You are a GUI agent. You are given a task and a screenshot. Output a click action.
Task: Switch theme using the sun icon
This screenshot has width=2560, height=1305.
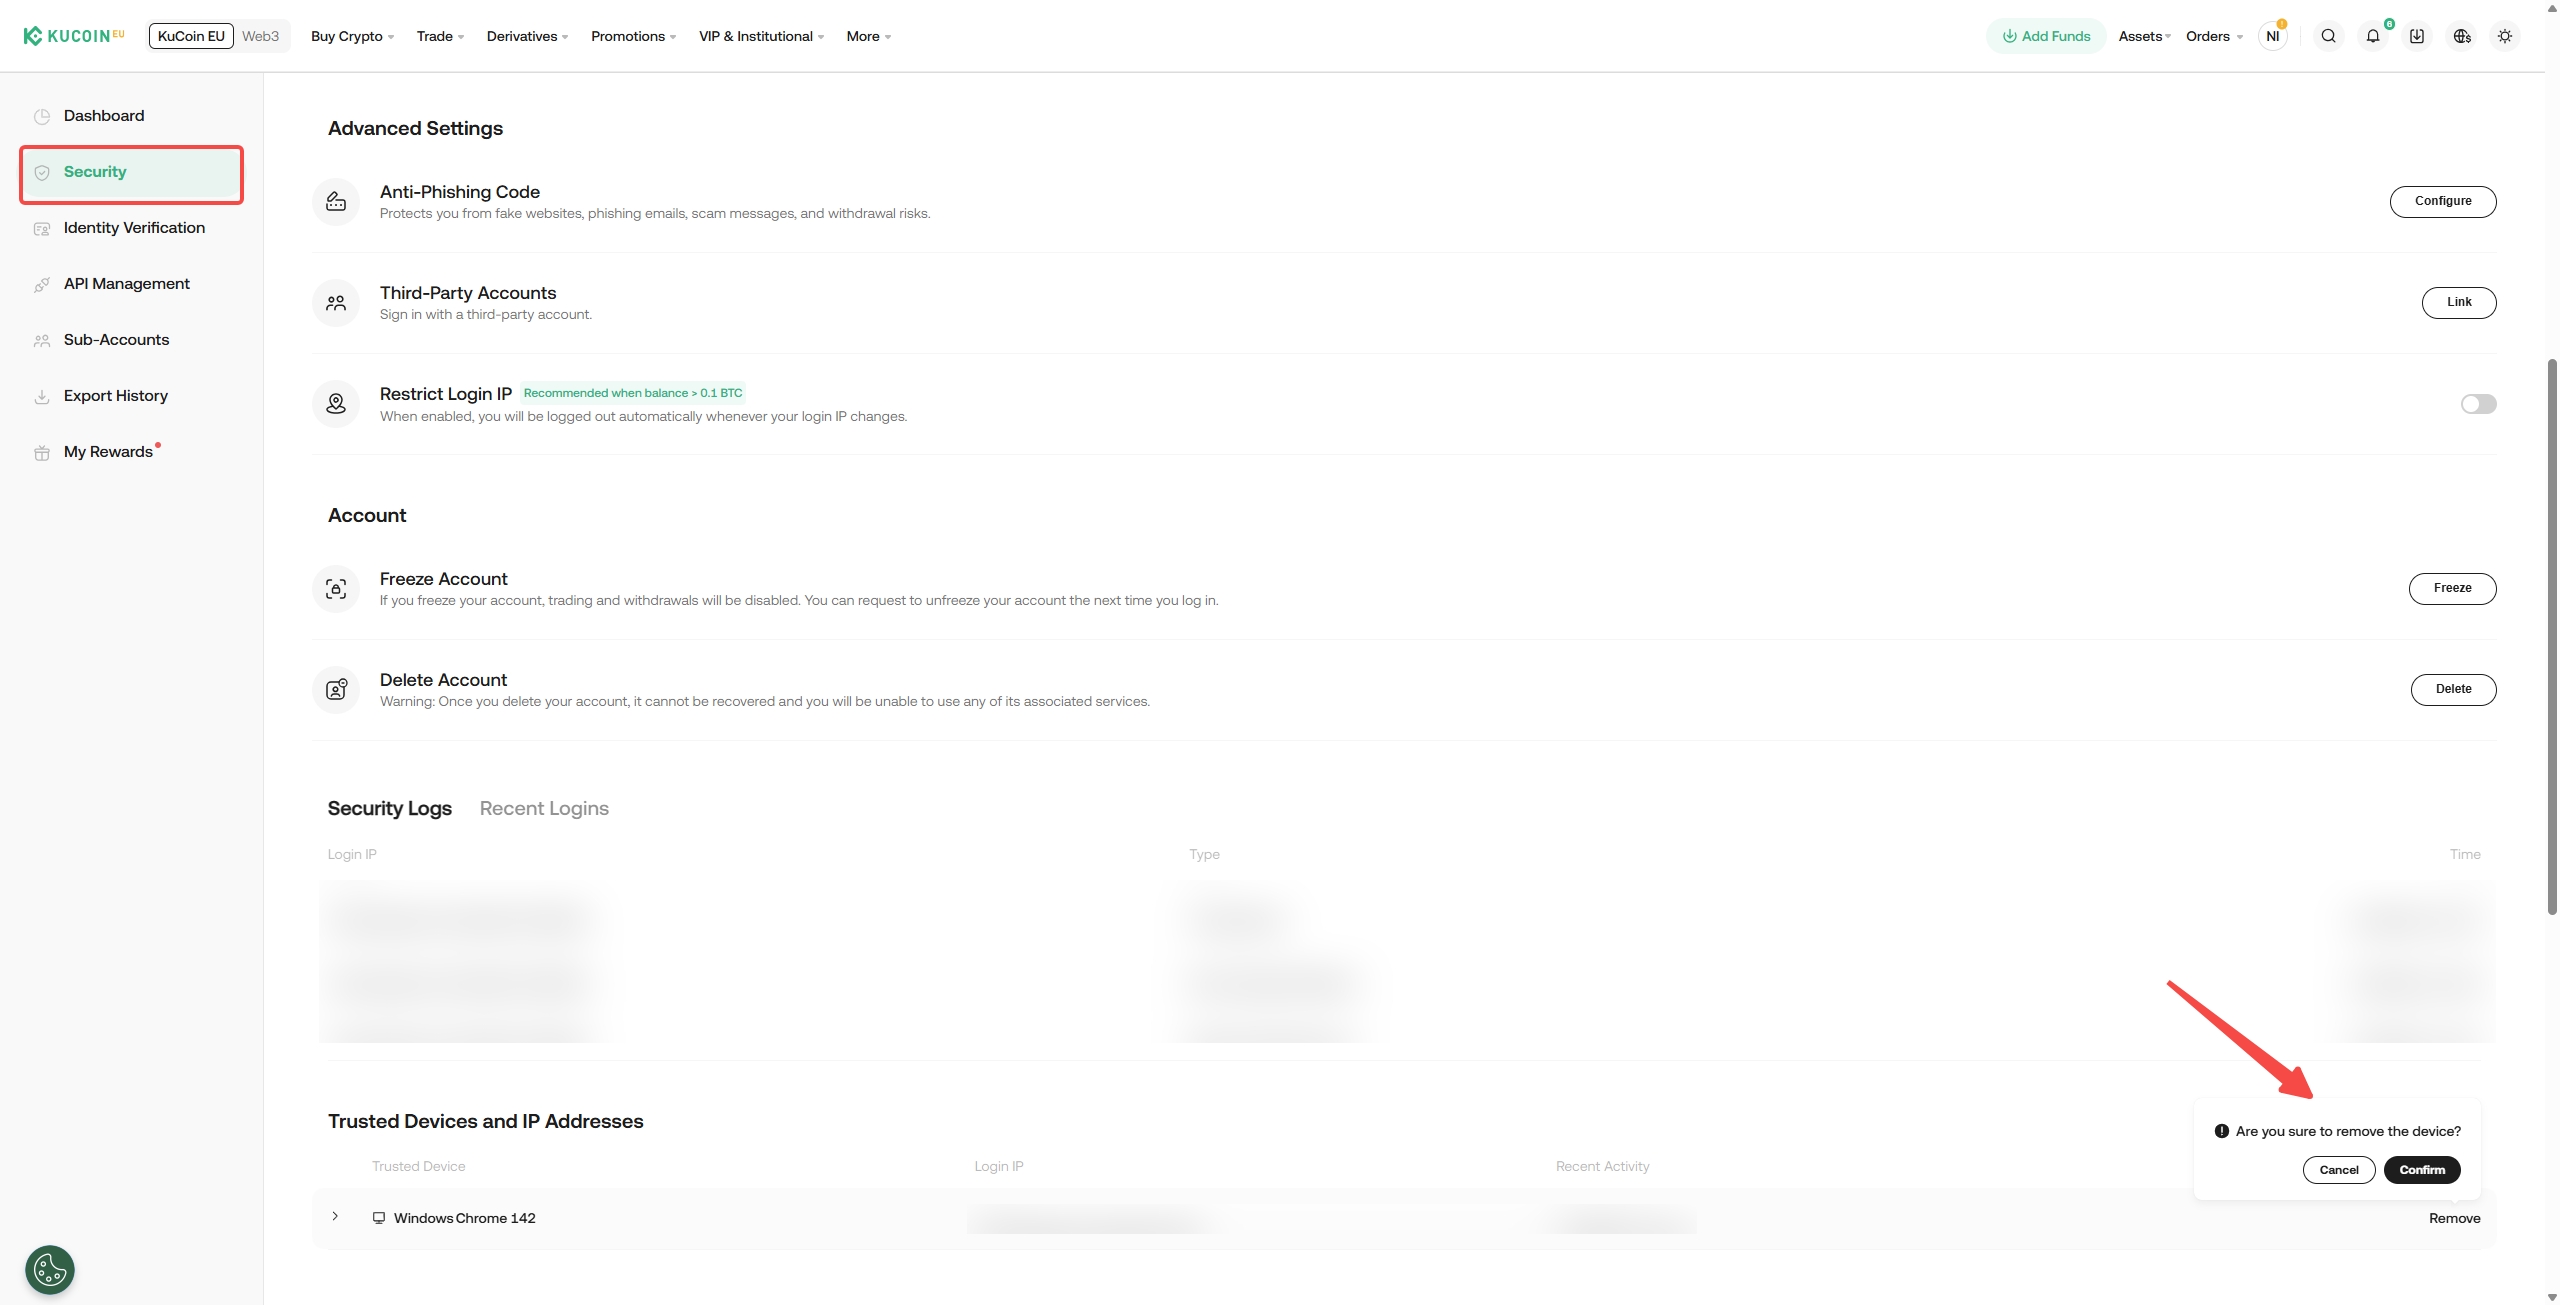[x=2504, y=36]
